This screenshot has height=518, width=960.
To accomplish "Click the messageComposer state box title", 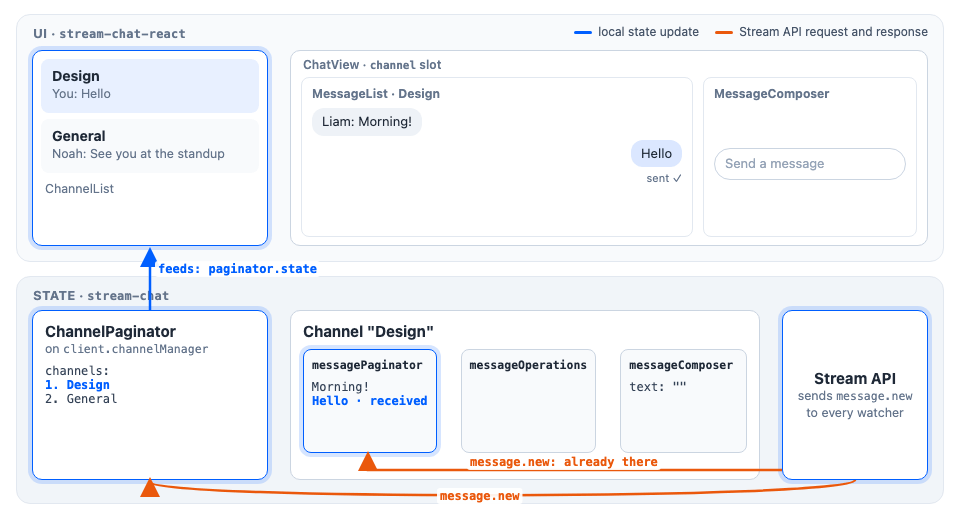I will tap(681, 365).
